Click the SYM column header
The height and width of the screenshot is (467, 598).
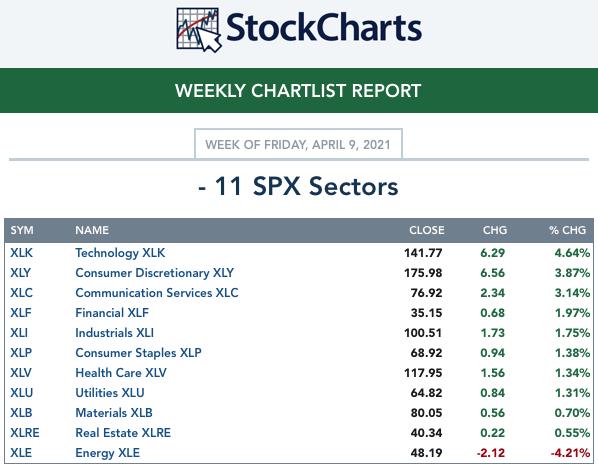22,230
